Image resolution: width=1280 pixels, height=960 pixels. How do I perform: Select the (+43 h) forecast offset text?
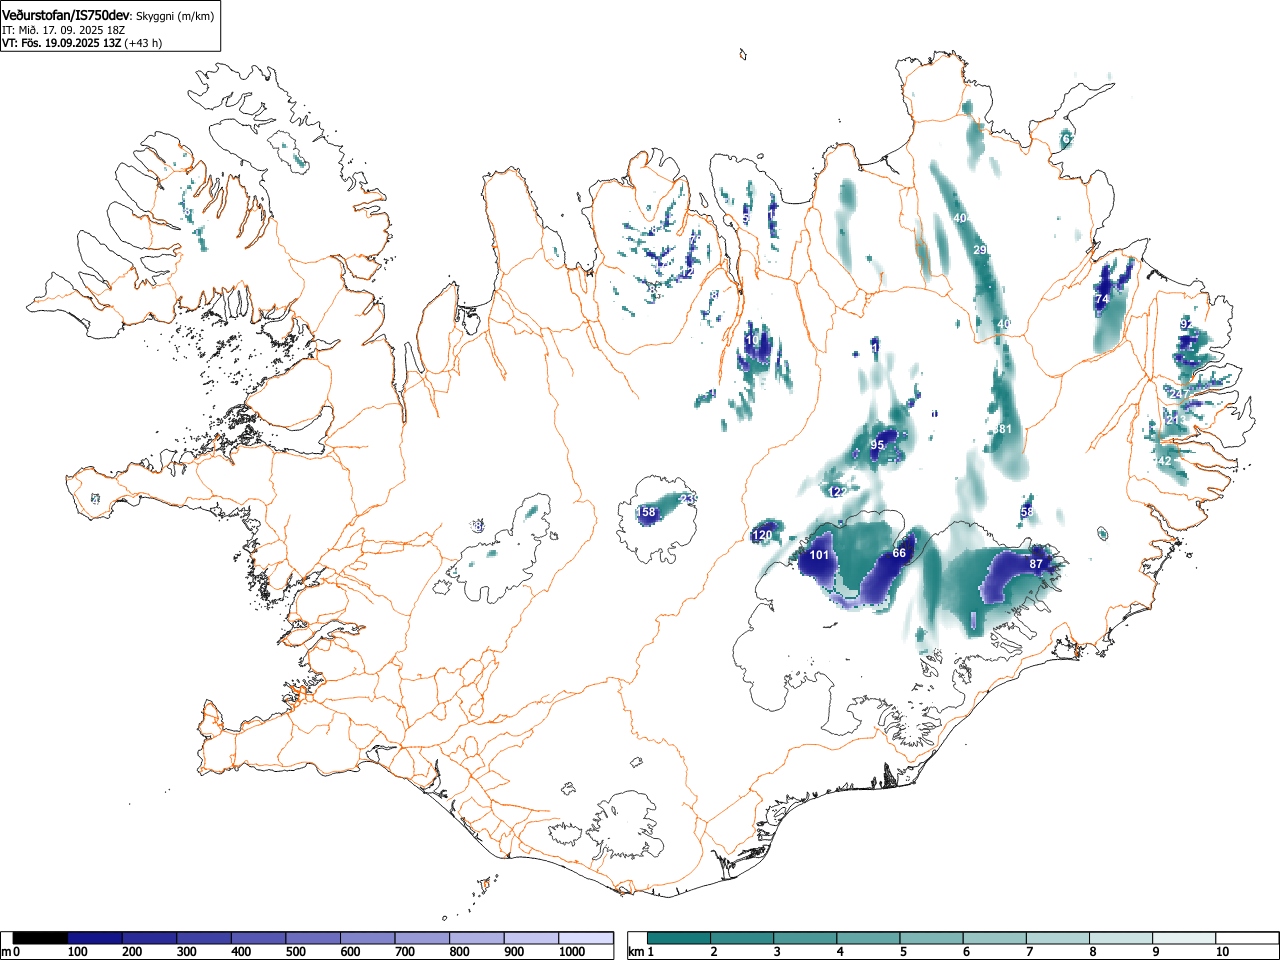[143, 43]
